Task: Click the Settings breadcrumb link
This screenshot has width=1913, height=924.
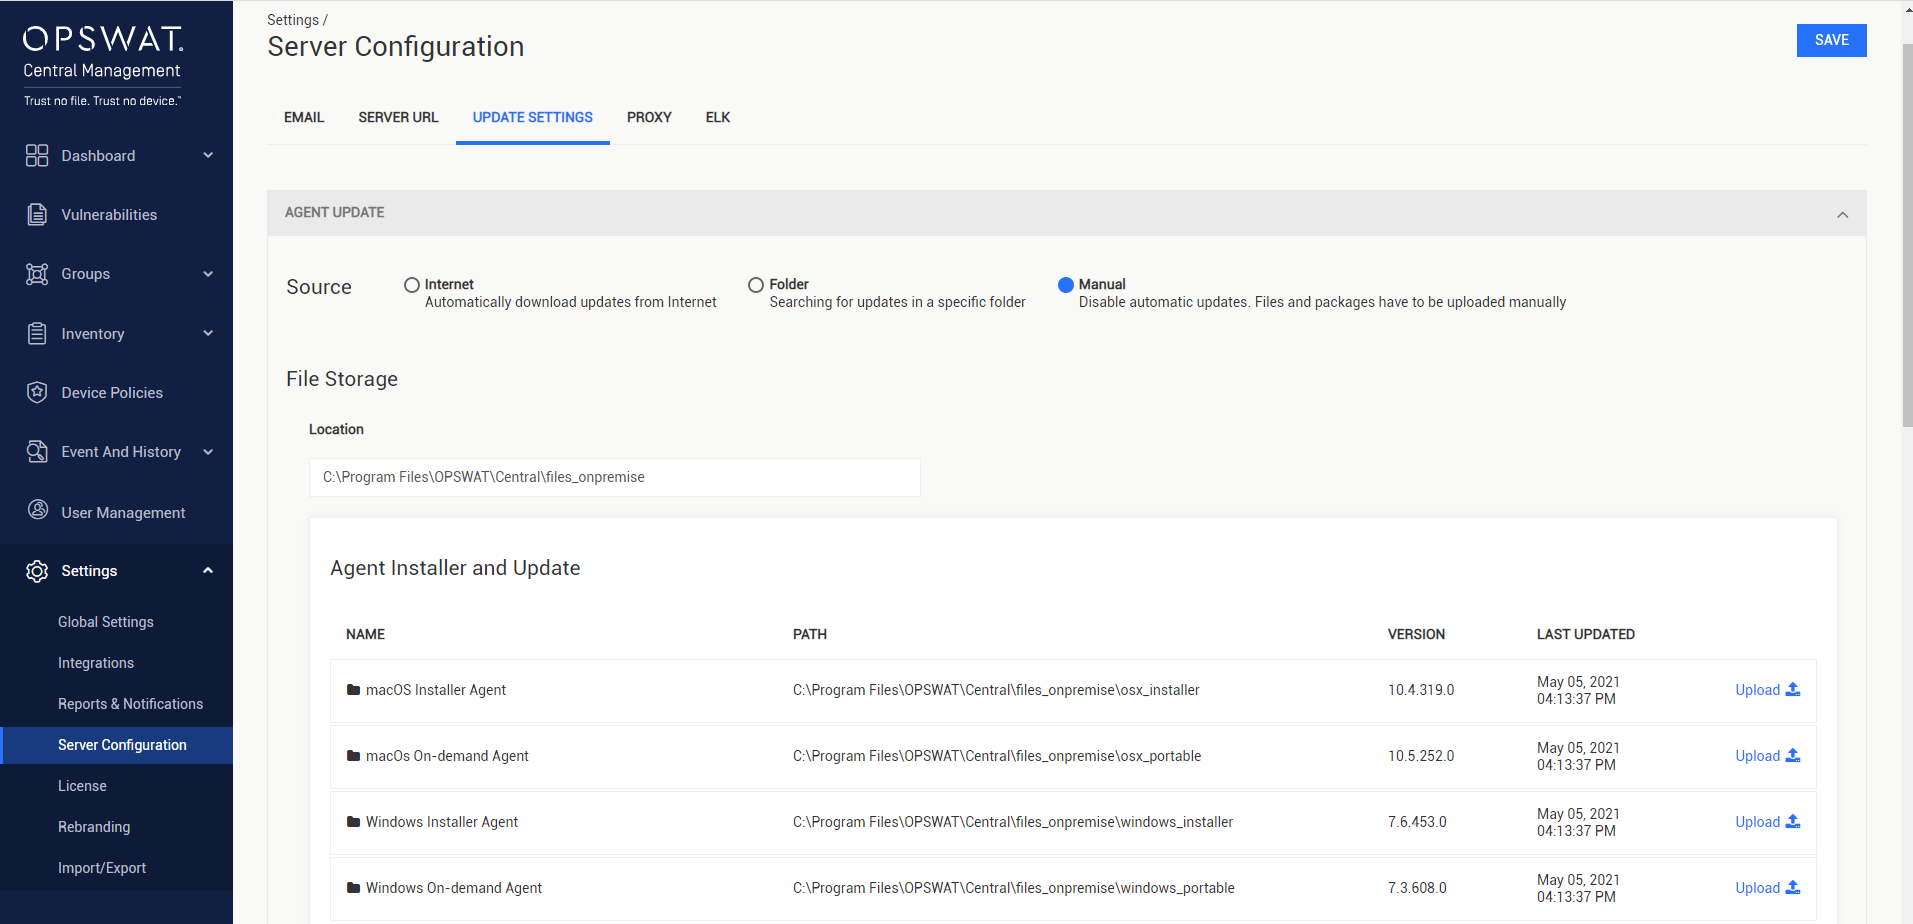Action: pos(293,20)
